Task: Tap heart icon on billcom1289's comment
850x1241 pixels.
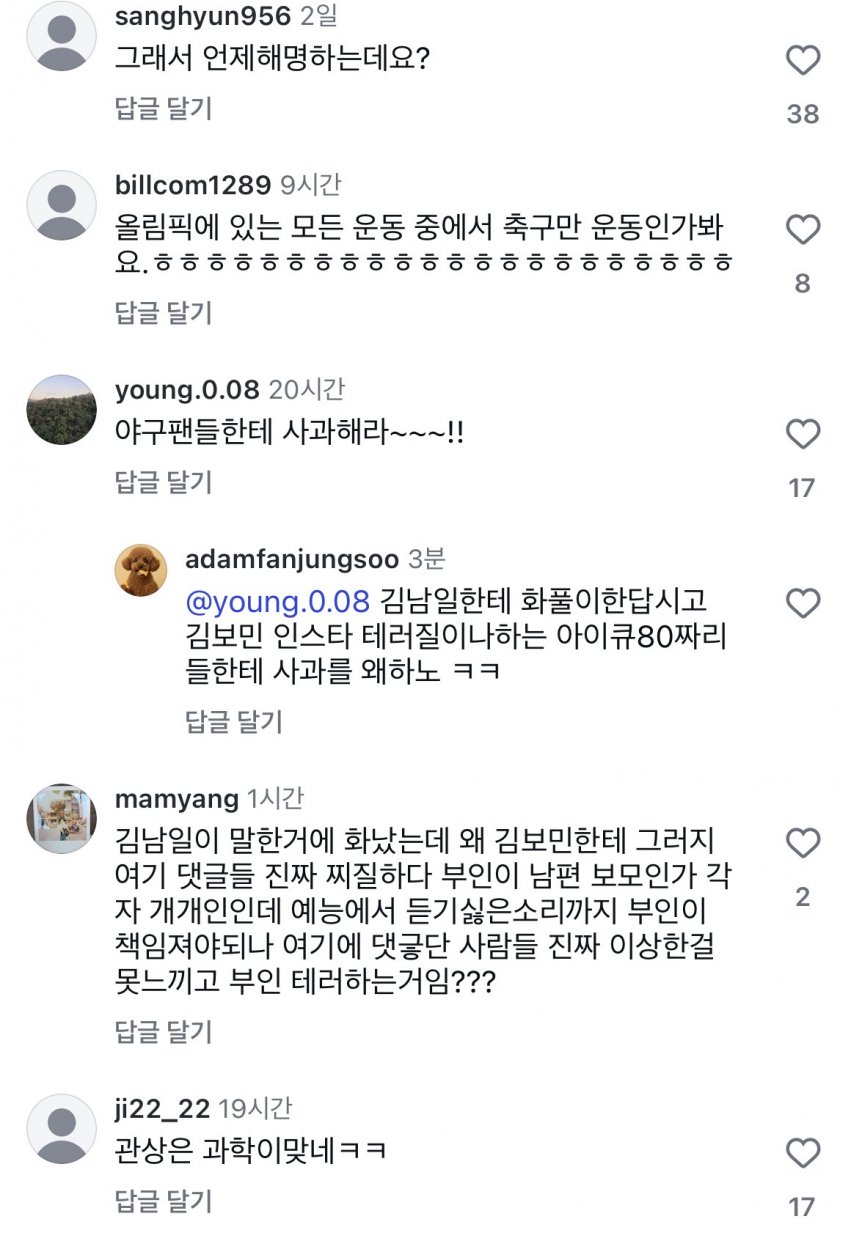Action: click(803, 231)
